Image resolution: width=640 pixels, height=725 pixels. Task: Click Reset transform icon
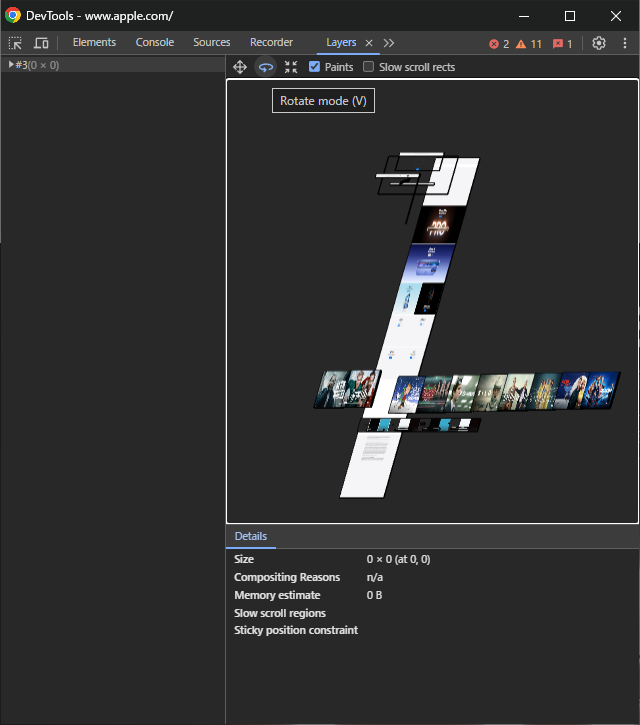pyautogui.click(x=291, y=67)
